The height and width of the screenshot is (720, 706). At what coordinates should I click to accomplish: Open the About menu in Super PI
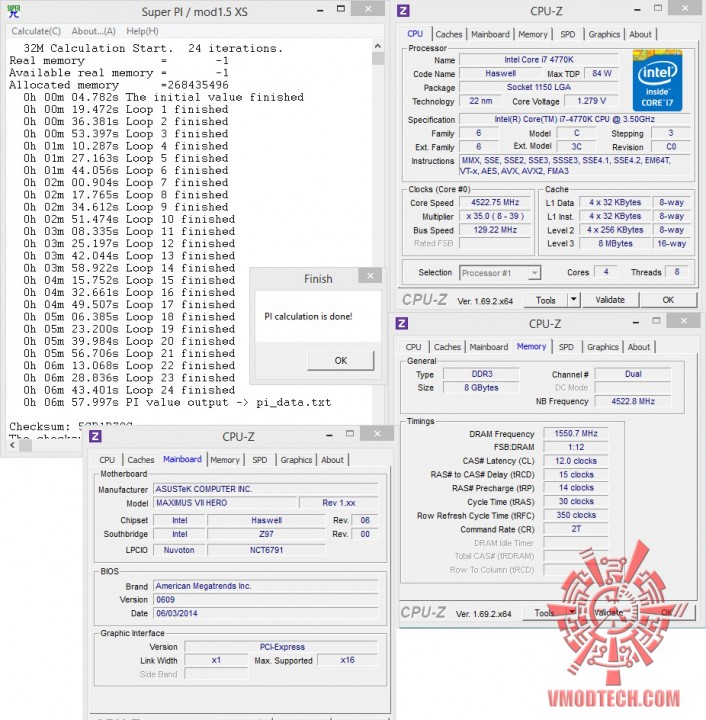(x=93, y=31)
